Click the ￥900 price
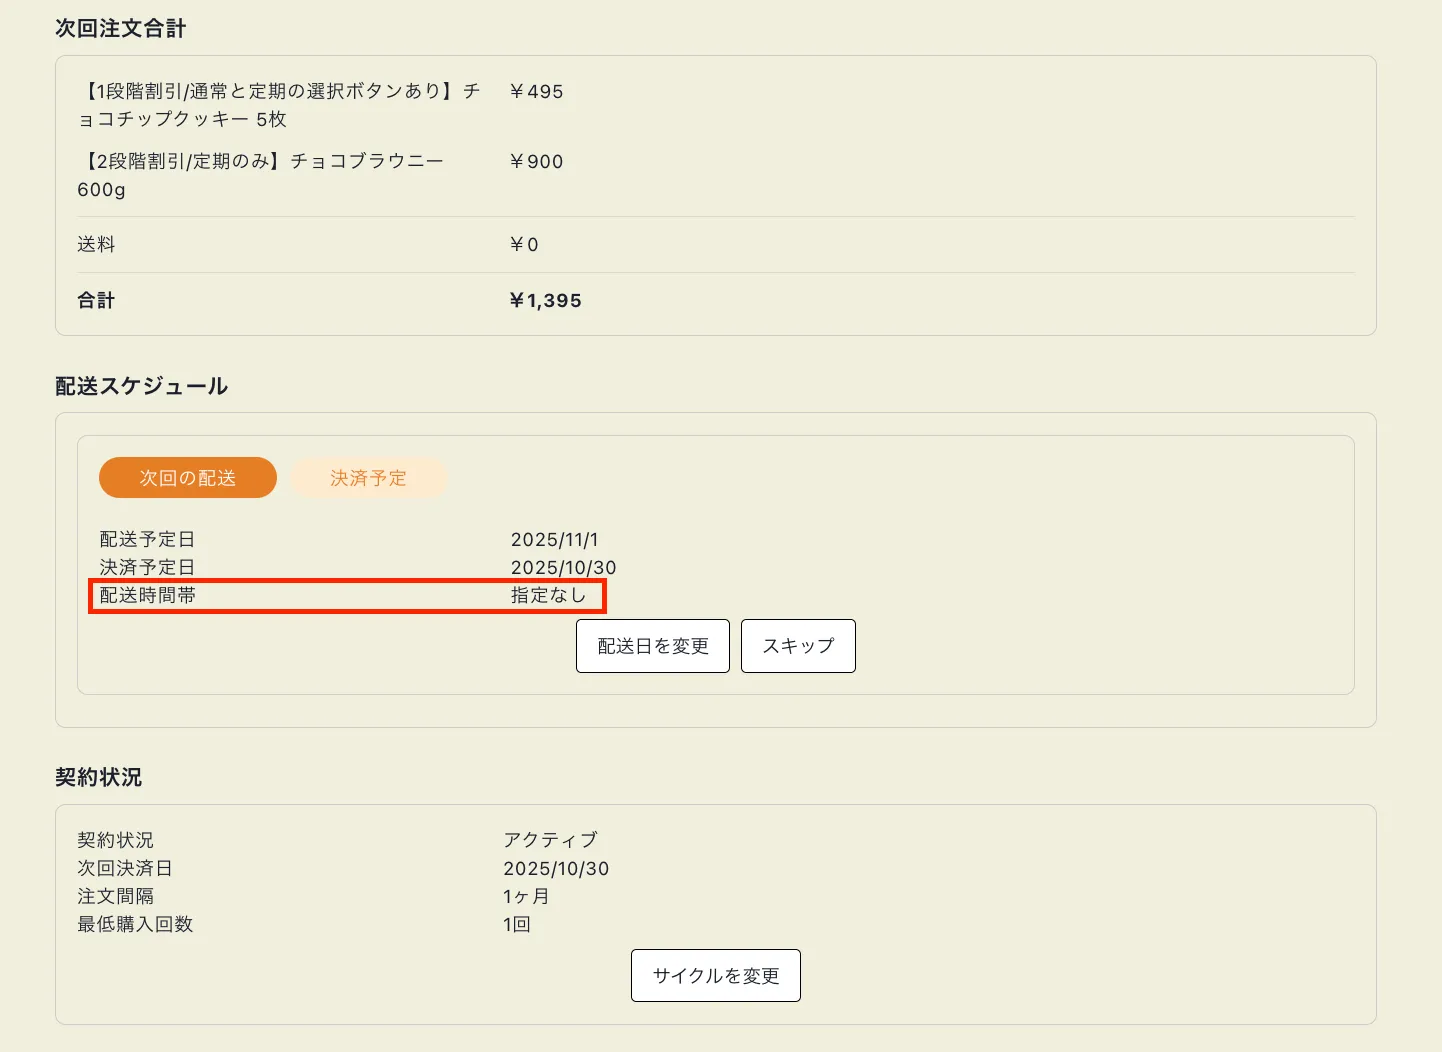This screenshot has height=1052, width=1442. click(537, 161)
